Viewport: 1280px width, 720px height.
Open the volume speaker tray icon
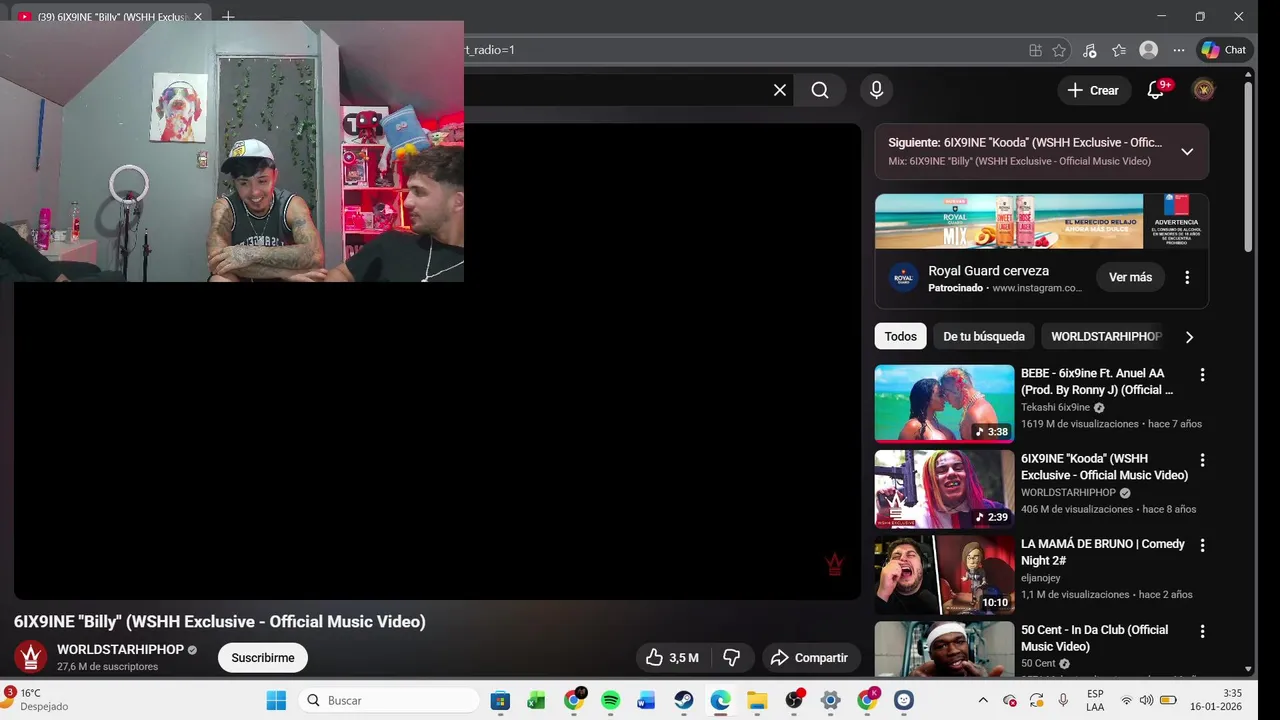tap(1146, 700)
